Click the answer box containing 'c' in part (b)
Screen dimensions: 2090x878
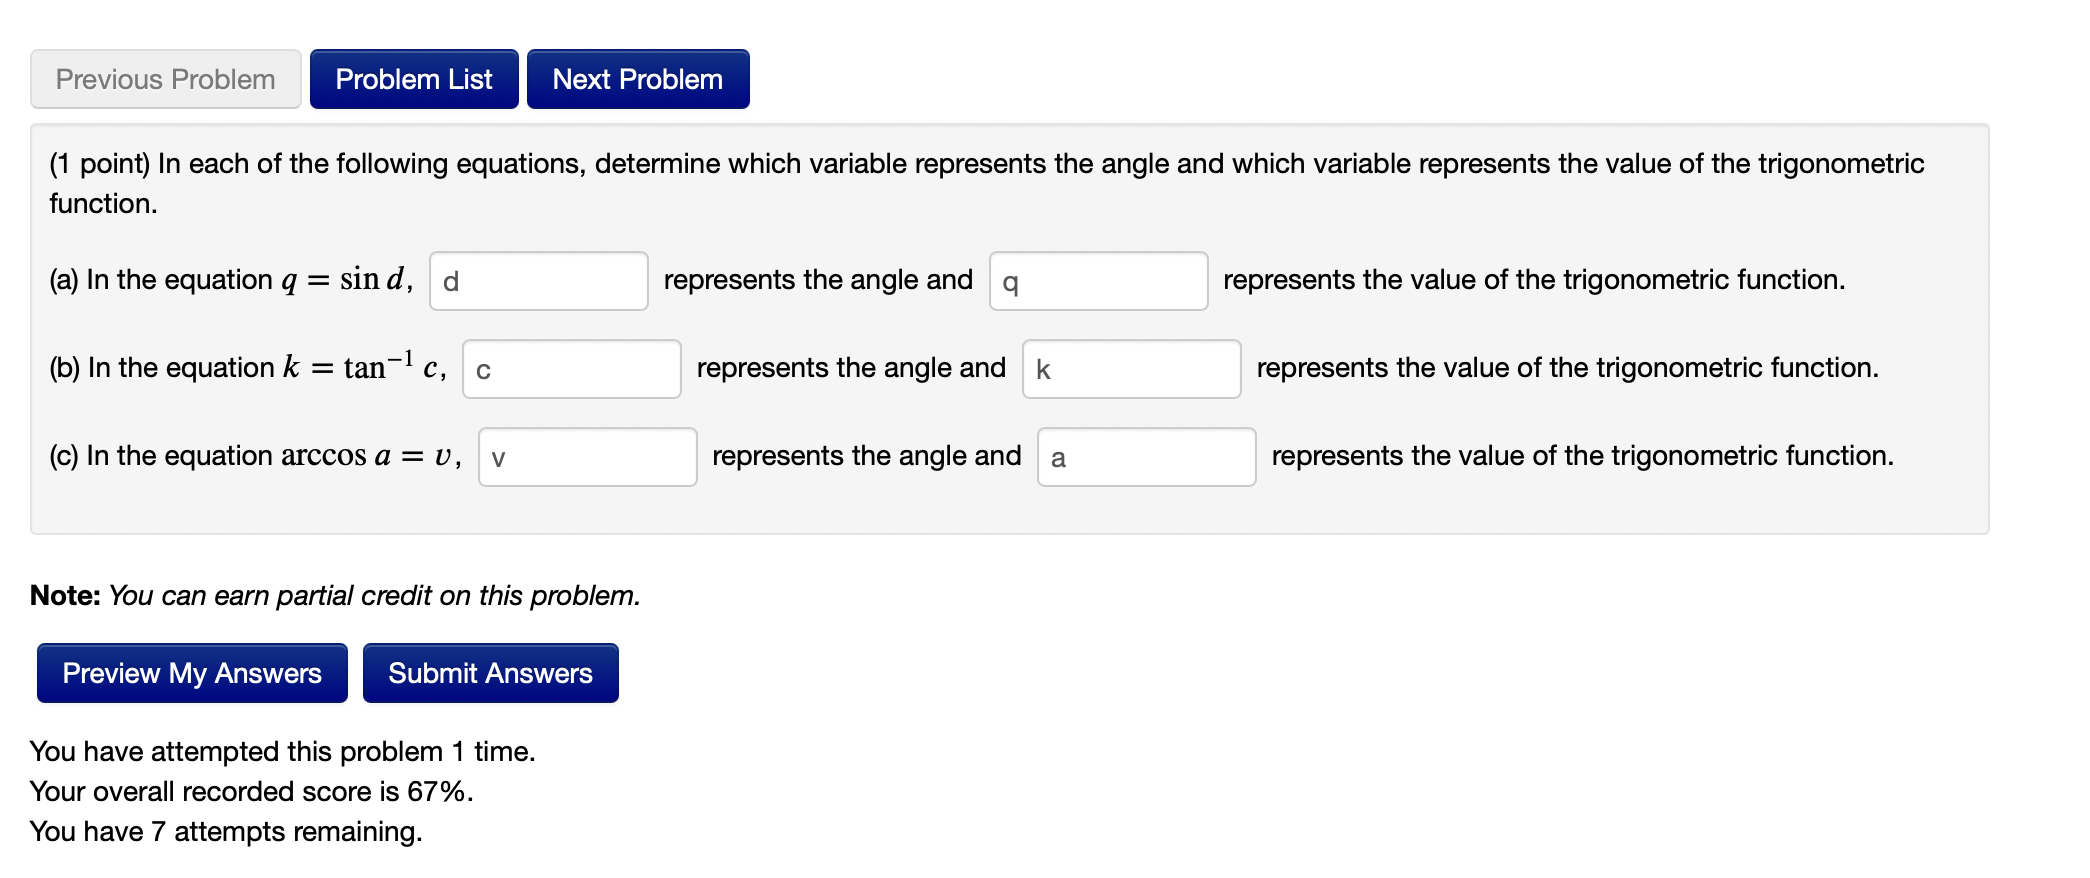[571, 369]
